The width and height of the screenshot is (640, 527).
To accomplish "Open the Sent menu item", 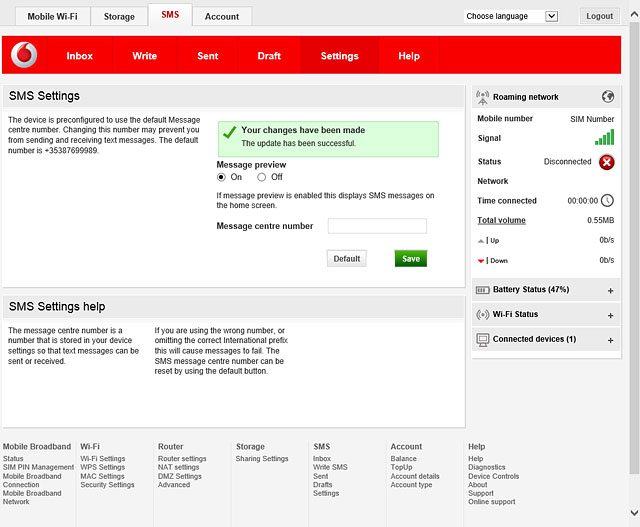I will (208, 56).
